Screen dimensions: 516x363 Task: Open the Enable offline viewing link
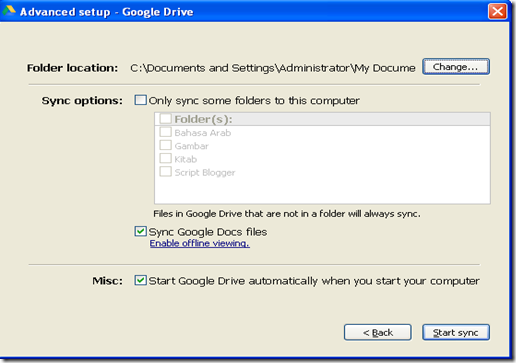[200, 243]
